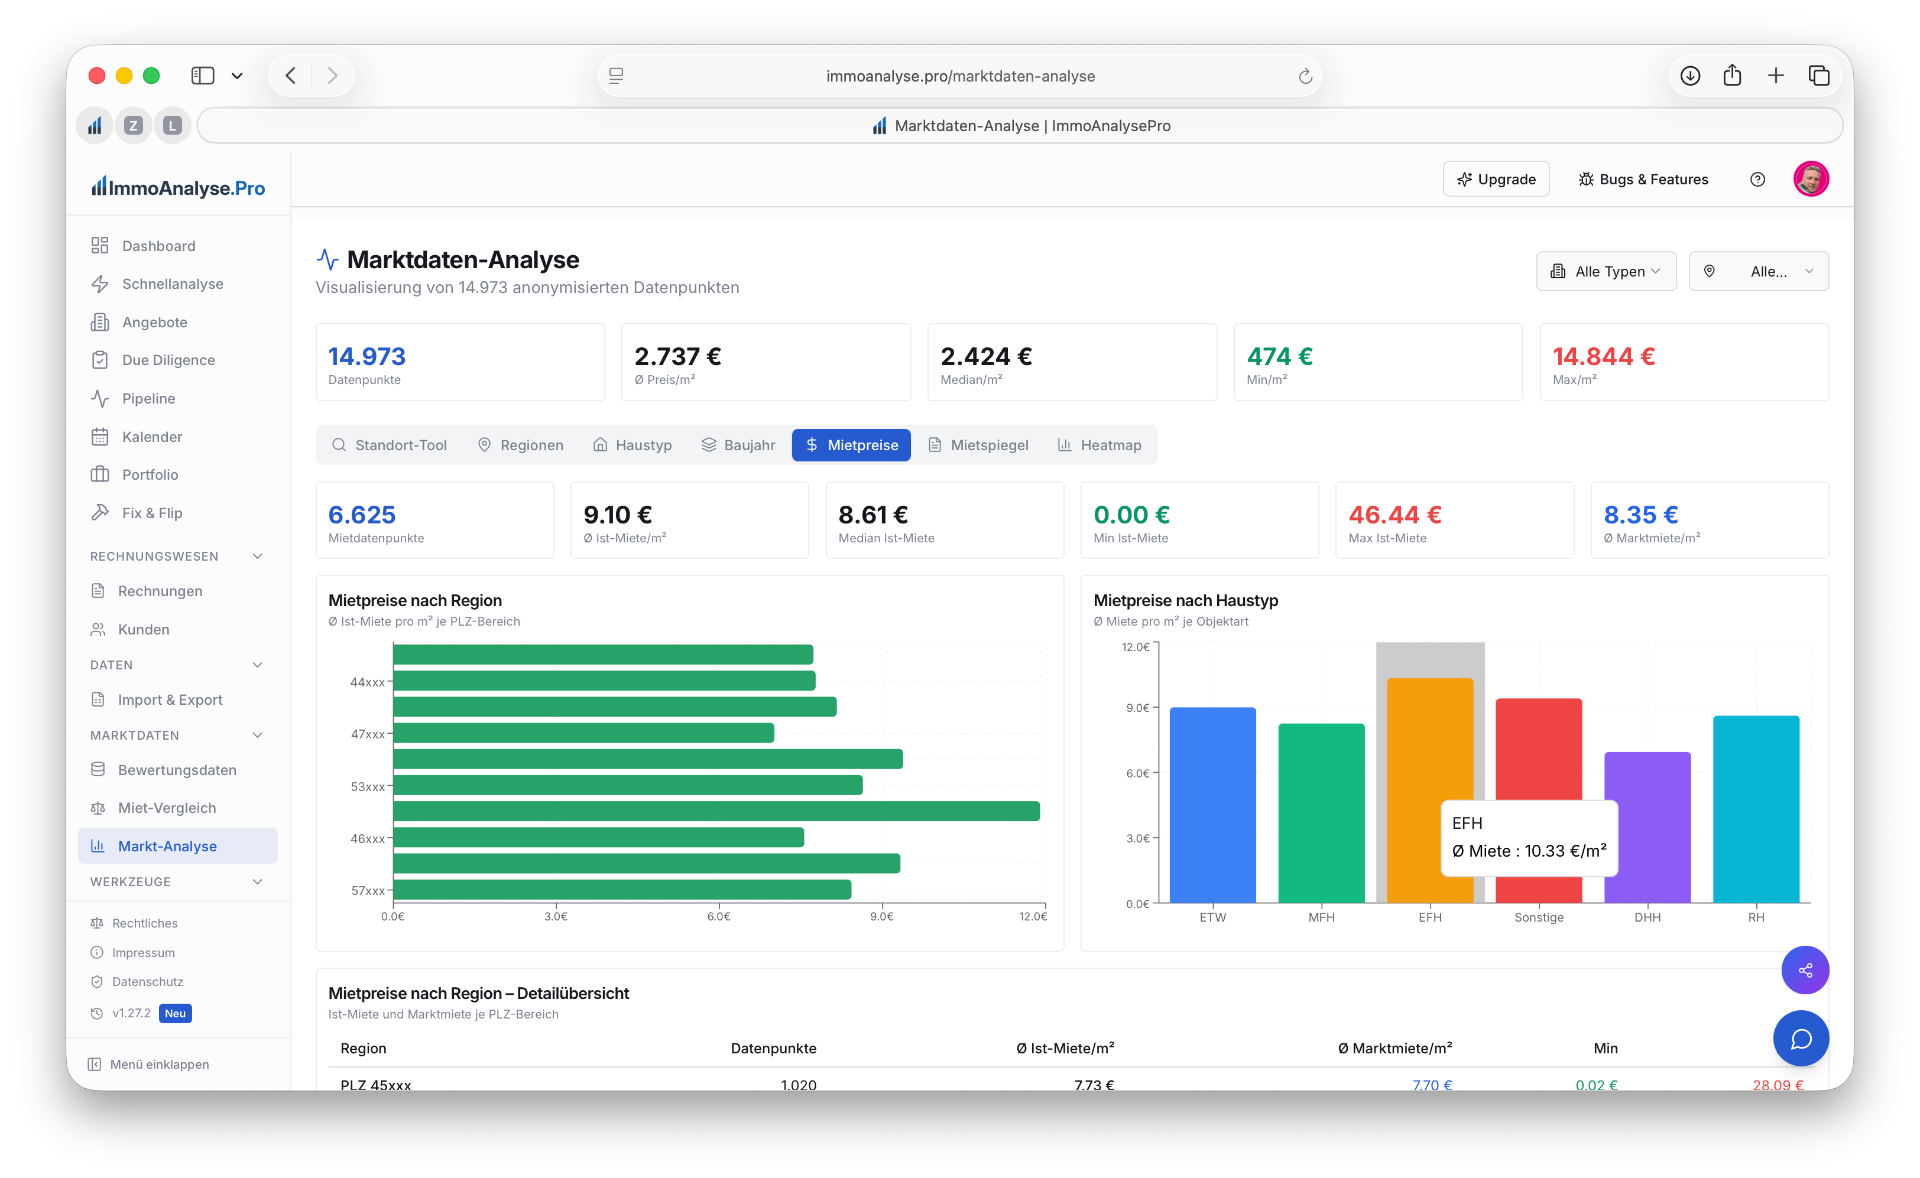Show Safari tab overview icon
The width and height of the screenshot is (1920, 1178).
coord(1819,76)
